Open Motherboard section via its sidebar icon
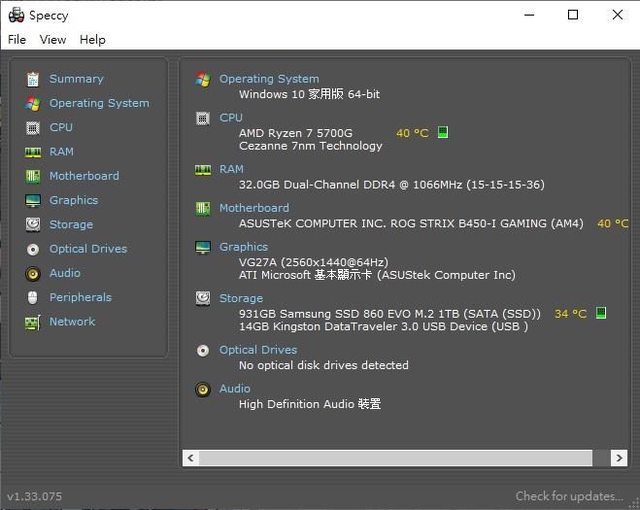This screenshot has height=510, width=640. coord(33,176)
